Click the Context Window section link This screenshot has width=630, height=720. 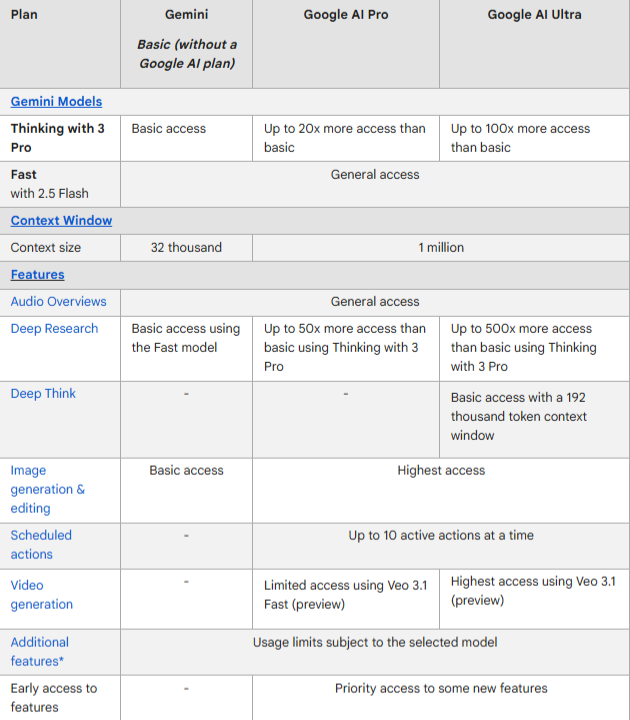pos(61,220)
